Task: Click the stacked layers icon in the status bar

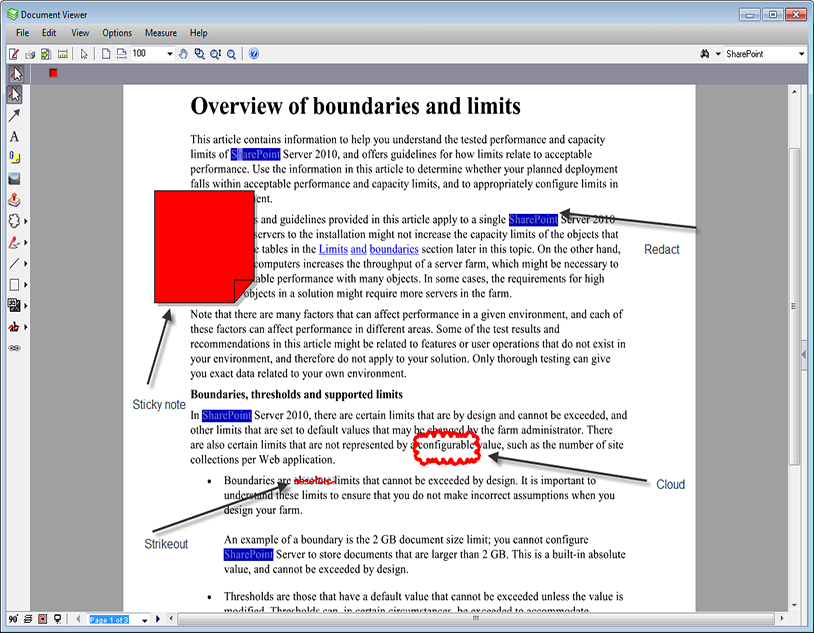Action: 28,619
